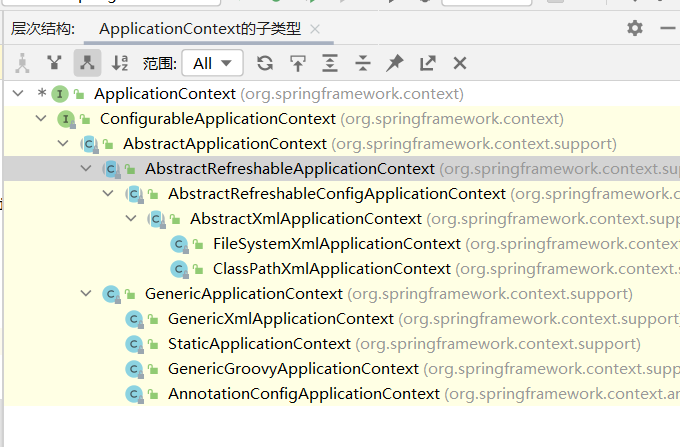The image size is (680, 447).
Task: Toggle the subtypes hierarchy button
Action: (x=87, y=63)
